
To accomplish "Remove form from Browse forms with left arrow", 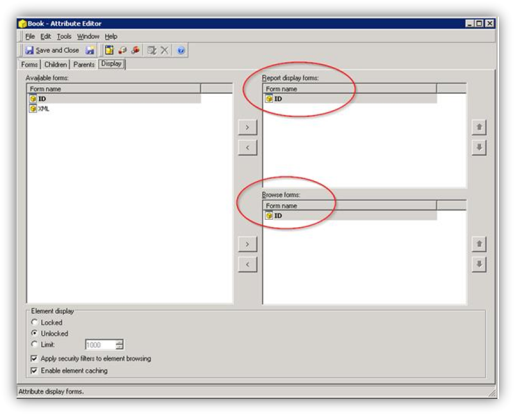I will click(x=247, y=265).
